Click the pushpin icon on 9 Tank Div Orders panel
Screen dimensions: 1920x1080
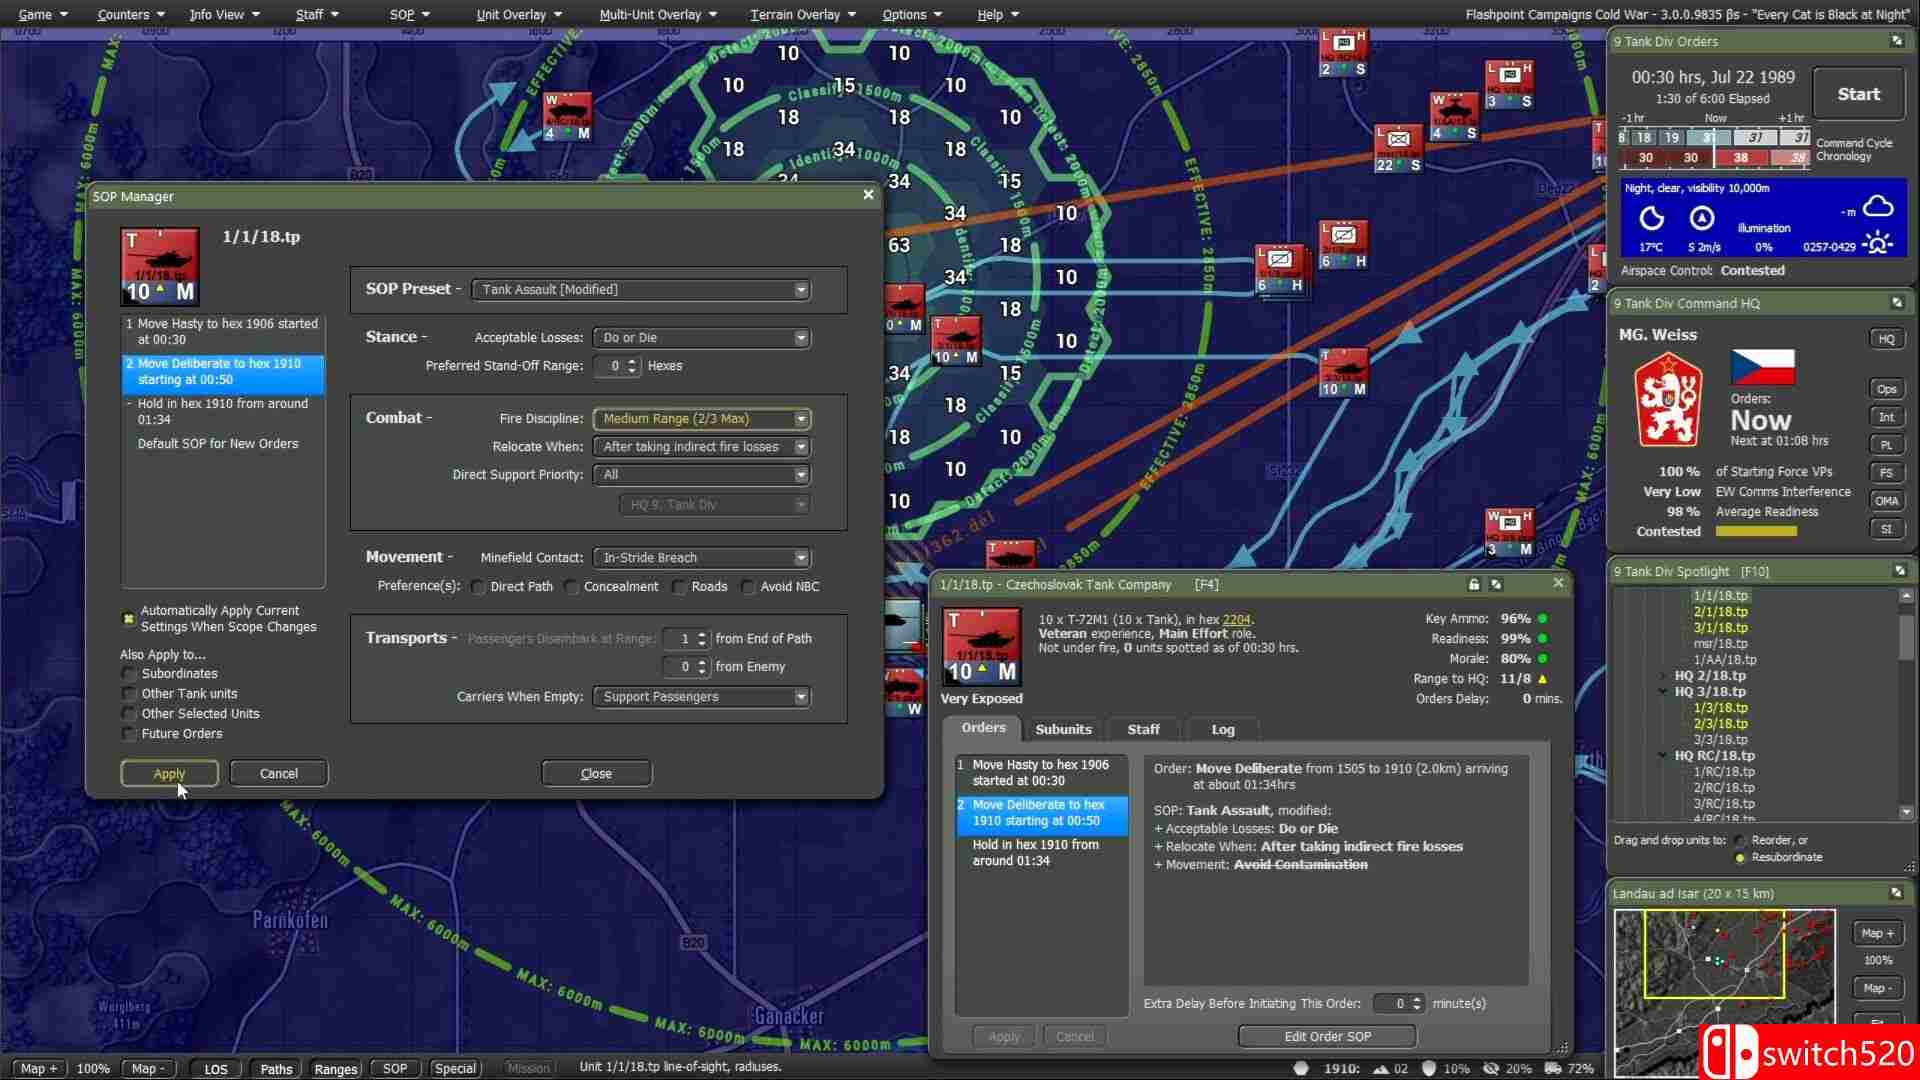pyautogui.click(x=1896, y=41)
